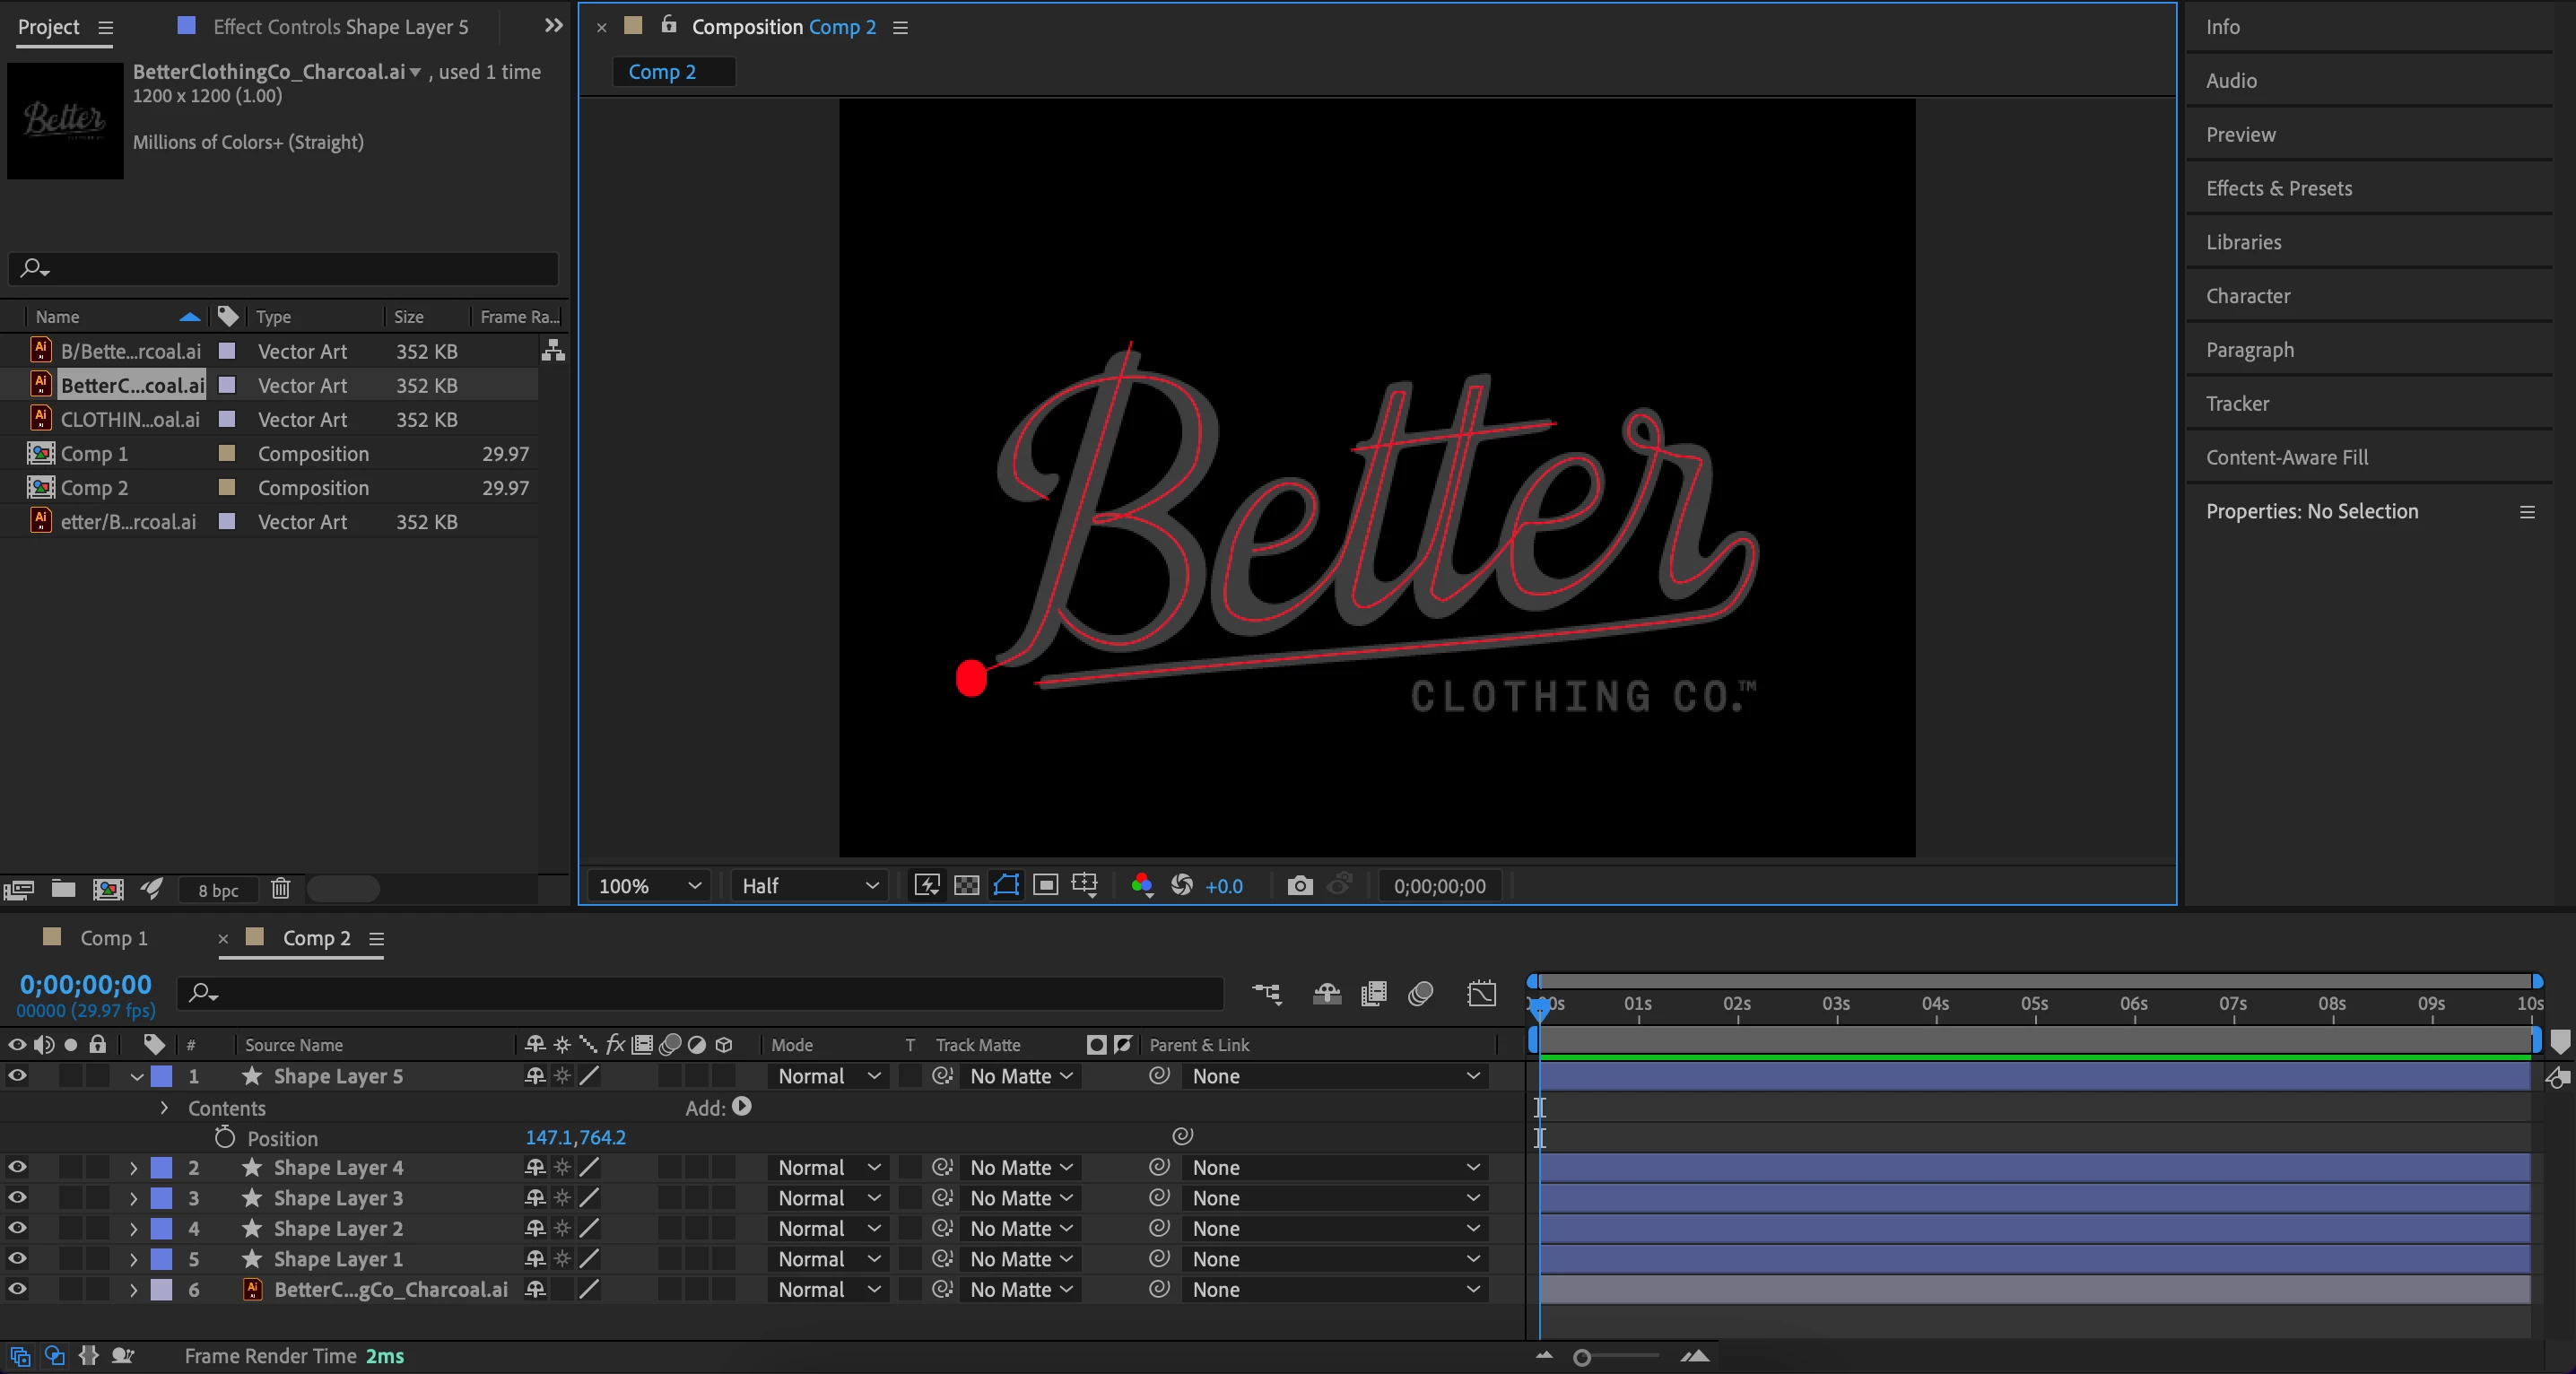Click the Position stopwatch on Shape Layer 5

click(x=225, y=1138)
